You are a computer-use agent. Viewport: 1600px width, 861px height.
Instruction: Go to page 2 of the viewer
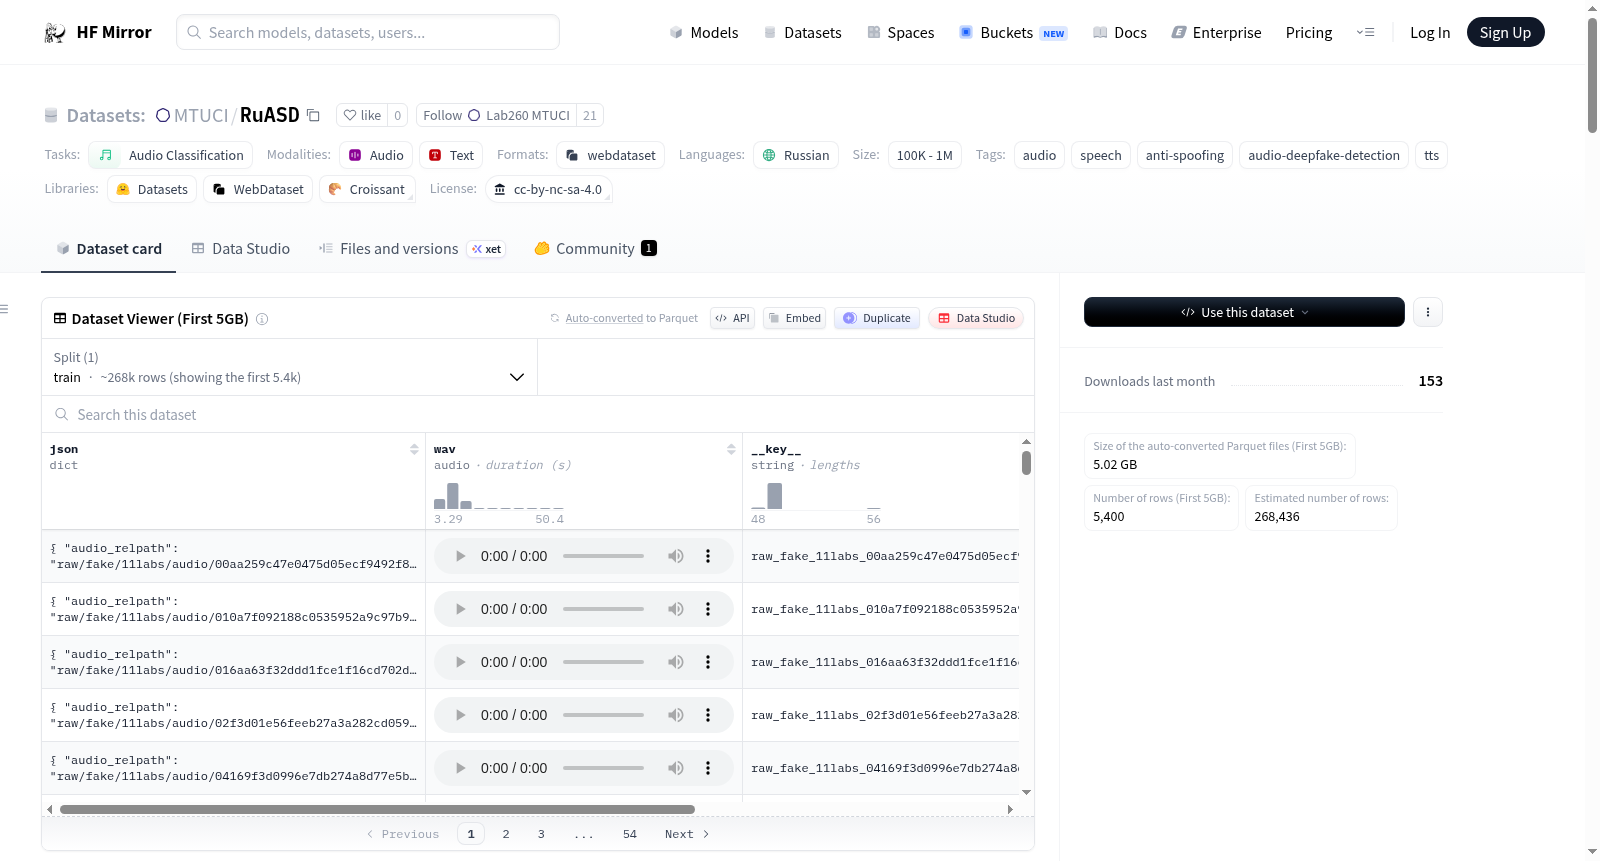tap(506, 834)
